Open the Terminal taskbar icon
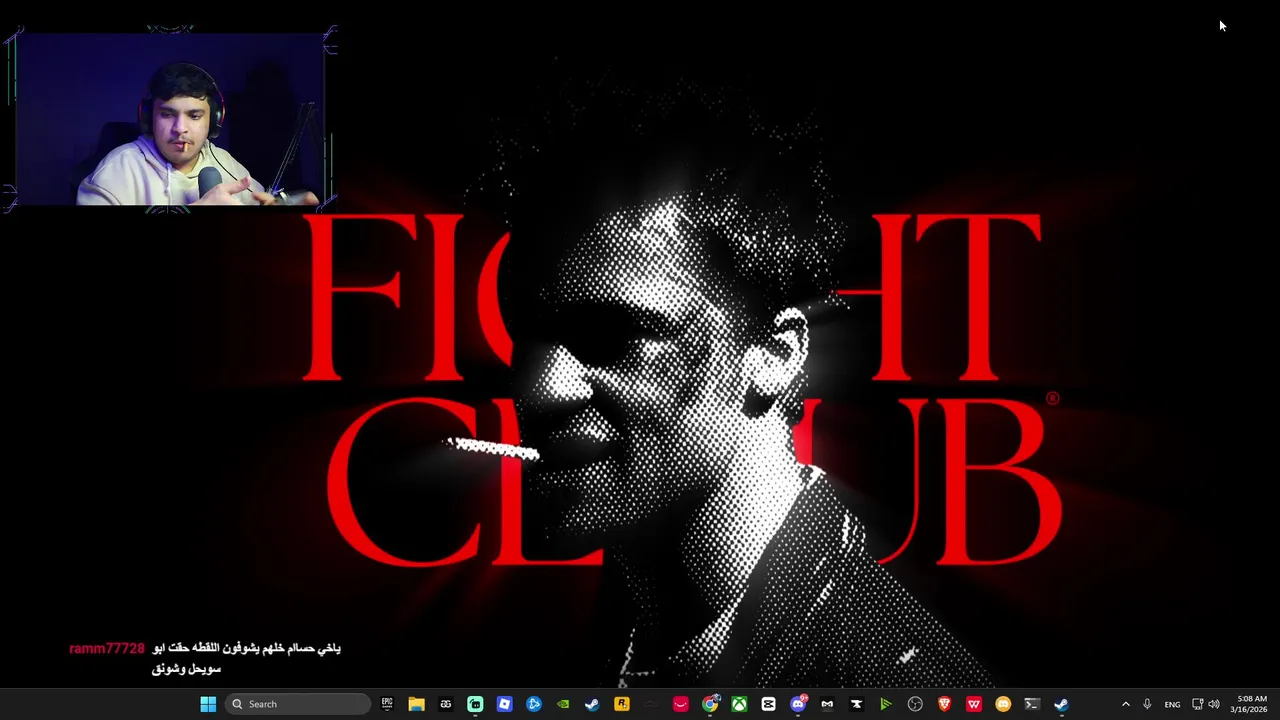Screen dimensions: 1280x720 click(1032, 704)
